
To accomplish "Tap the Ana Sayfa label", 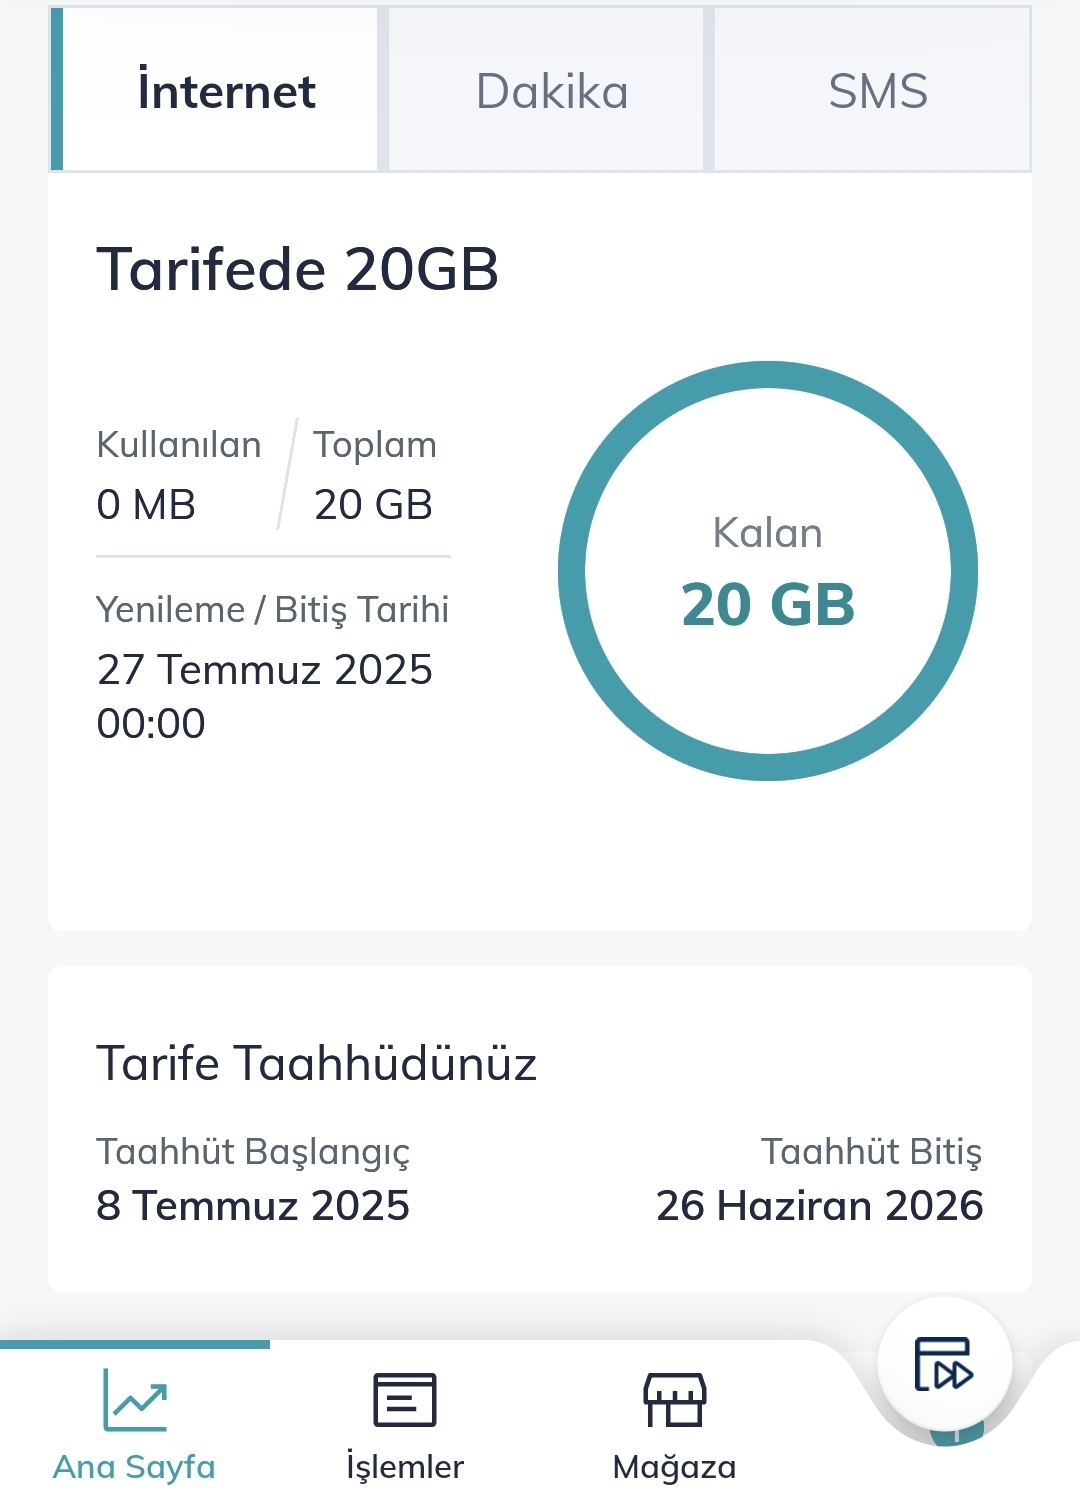I will click(x=134, y=1467).
